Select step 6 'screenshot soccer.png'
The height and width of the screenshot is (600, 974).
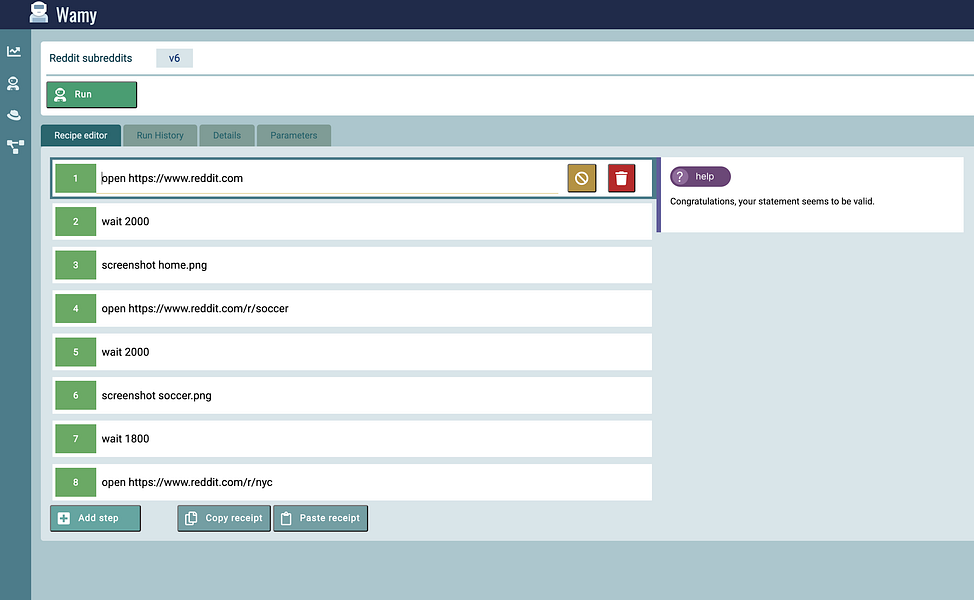tap(352, 396)
